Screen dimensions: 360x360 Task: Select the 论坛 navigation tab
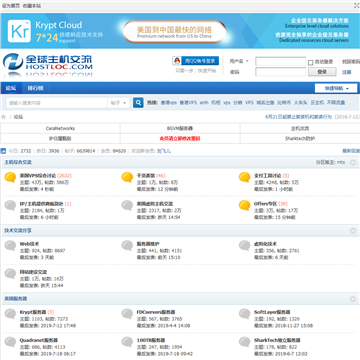(x=11, y=88)
